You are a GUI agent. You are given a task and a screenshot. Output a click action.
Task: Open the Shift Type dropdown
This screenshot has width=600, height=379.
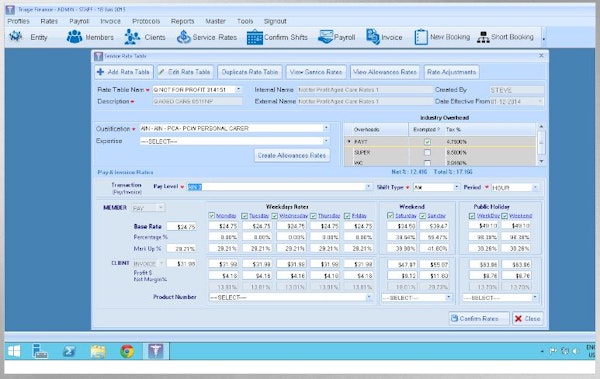456,187
